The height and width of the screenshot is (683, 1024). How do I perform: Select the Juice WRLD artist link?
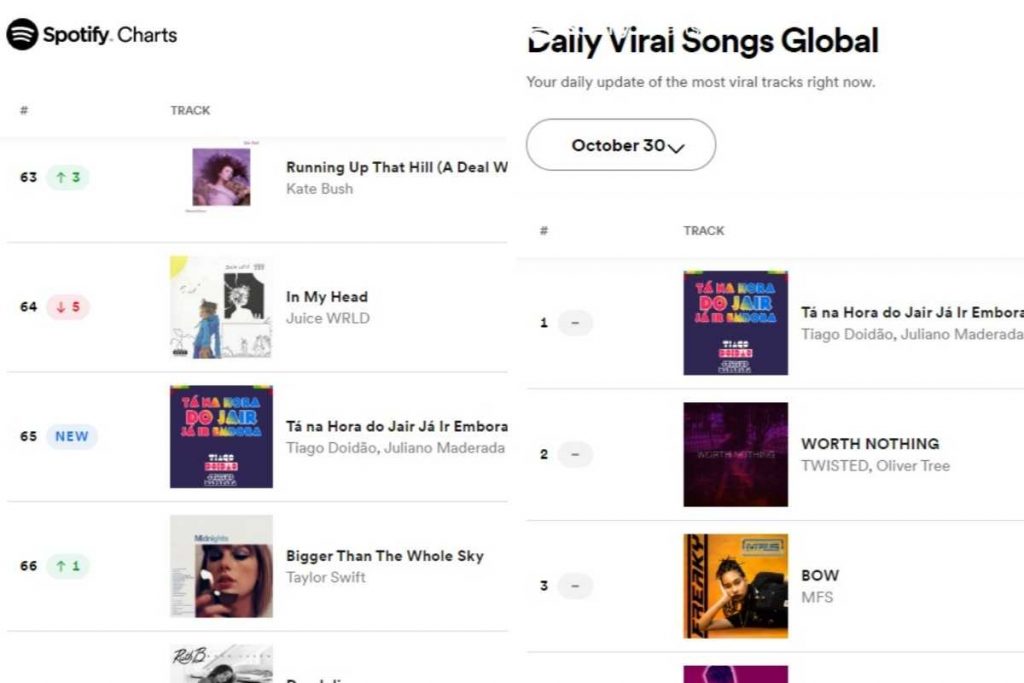click(327, 318)
